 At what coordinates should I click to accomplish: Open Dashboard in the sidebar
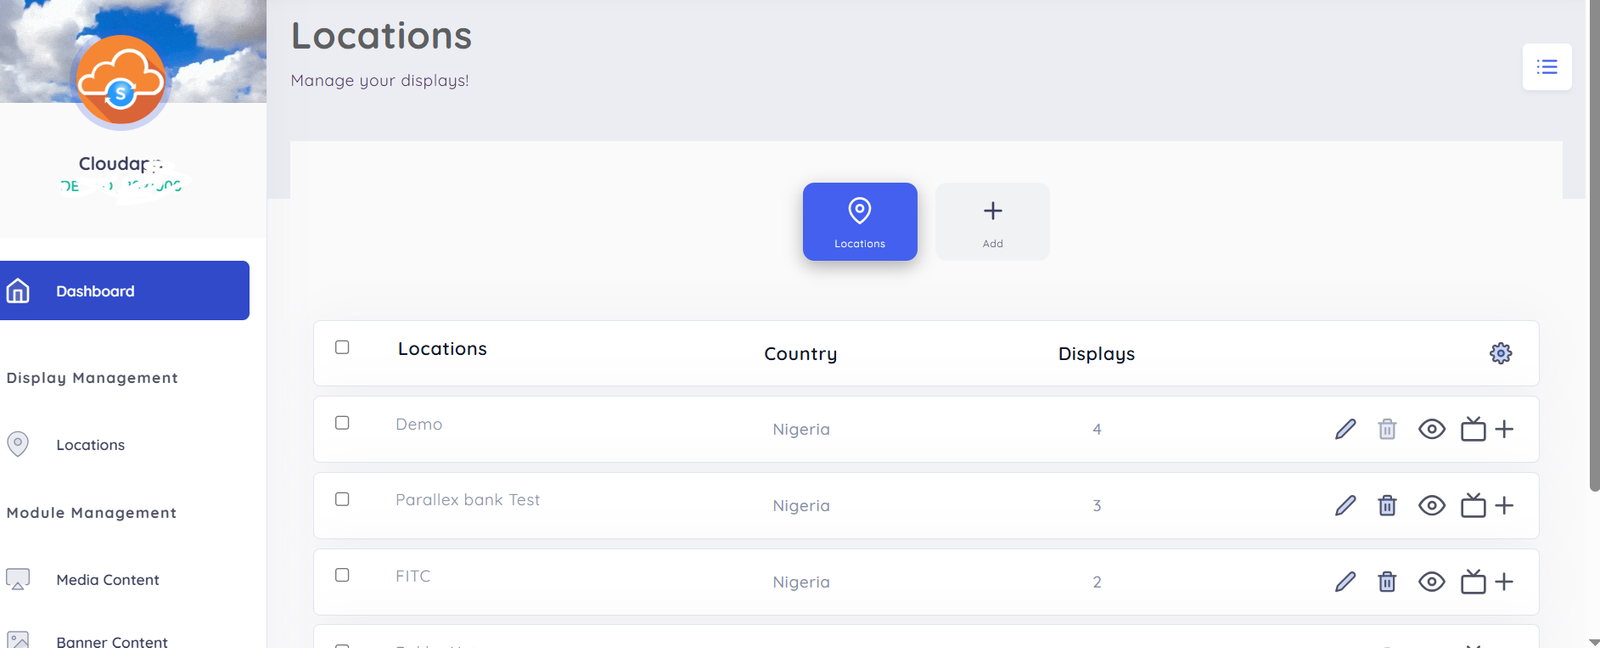point(124,291)
